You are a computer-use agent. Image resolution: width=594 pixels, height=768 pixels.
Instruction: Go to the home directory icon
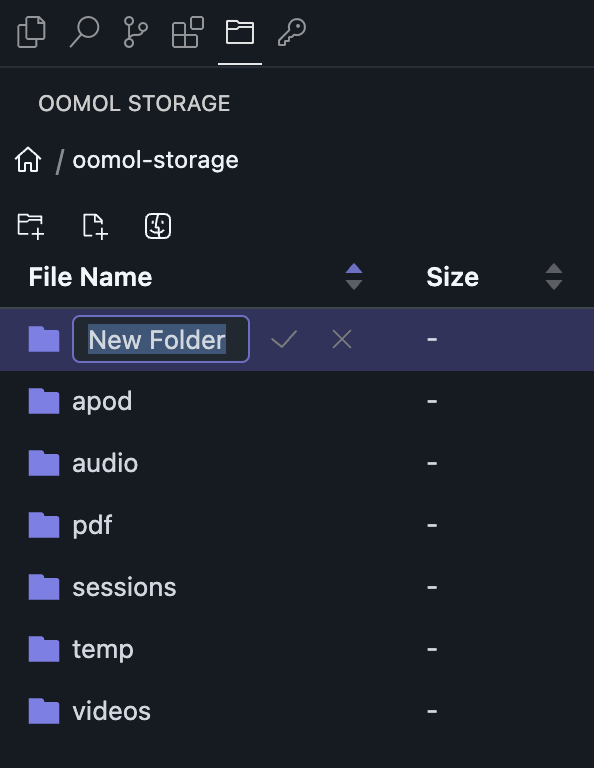(28, 160)
